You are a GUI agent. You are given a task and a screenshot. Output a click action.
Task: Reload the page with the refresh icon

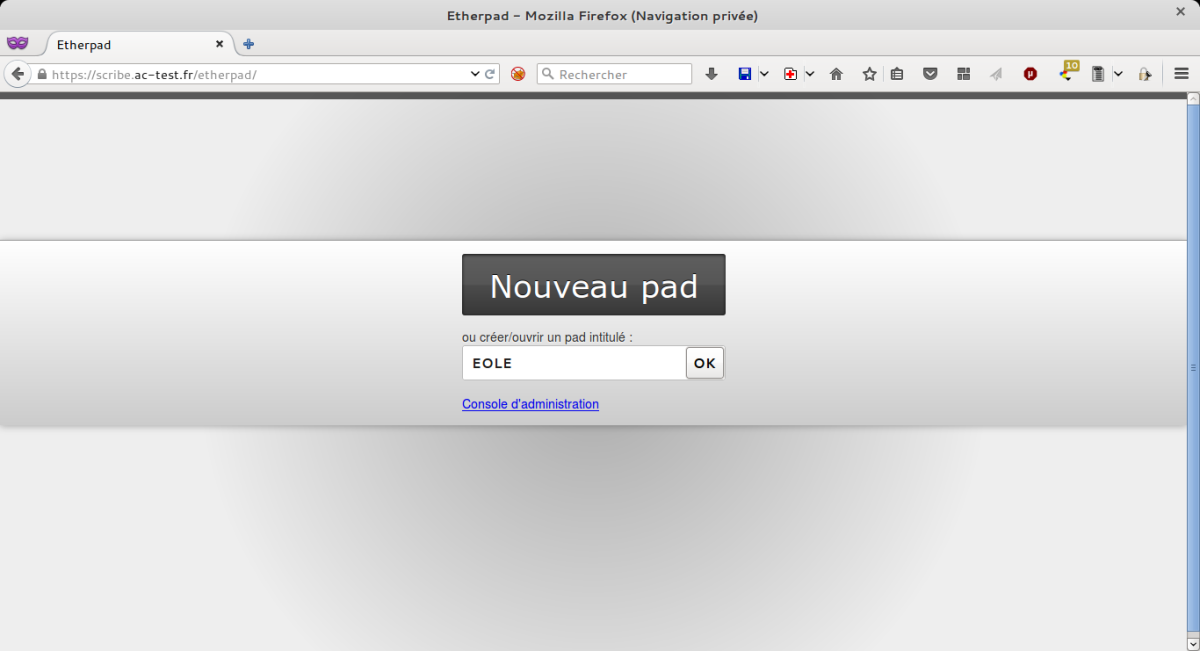coord(490,74)
